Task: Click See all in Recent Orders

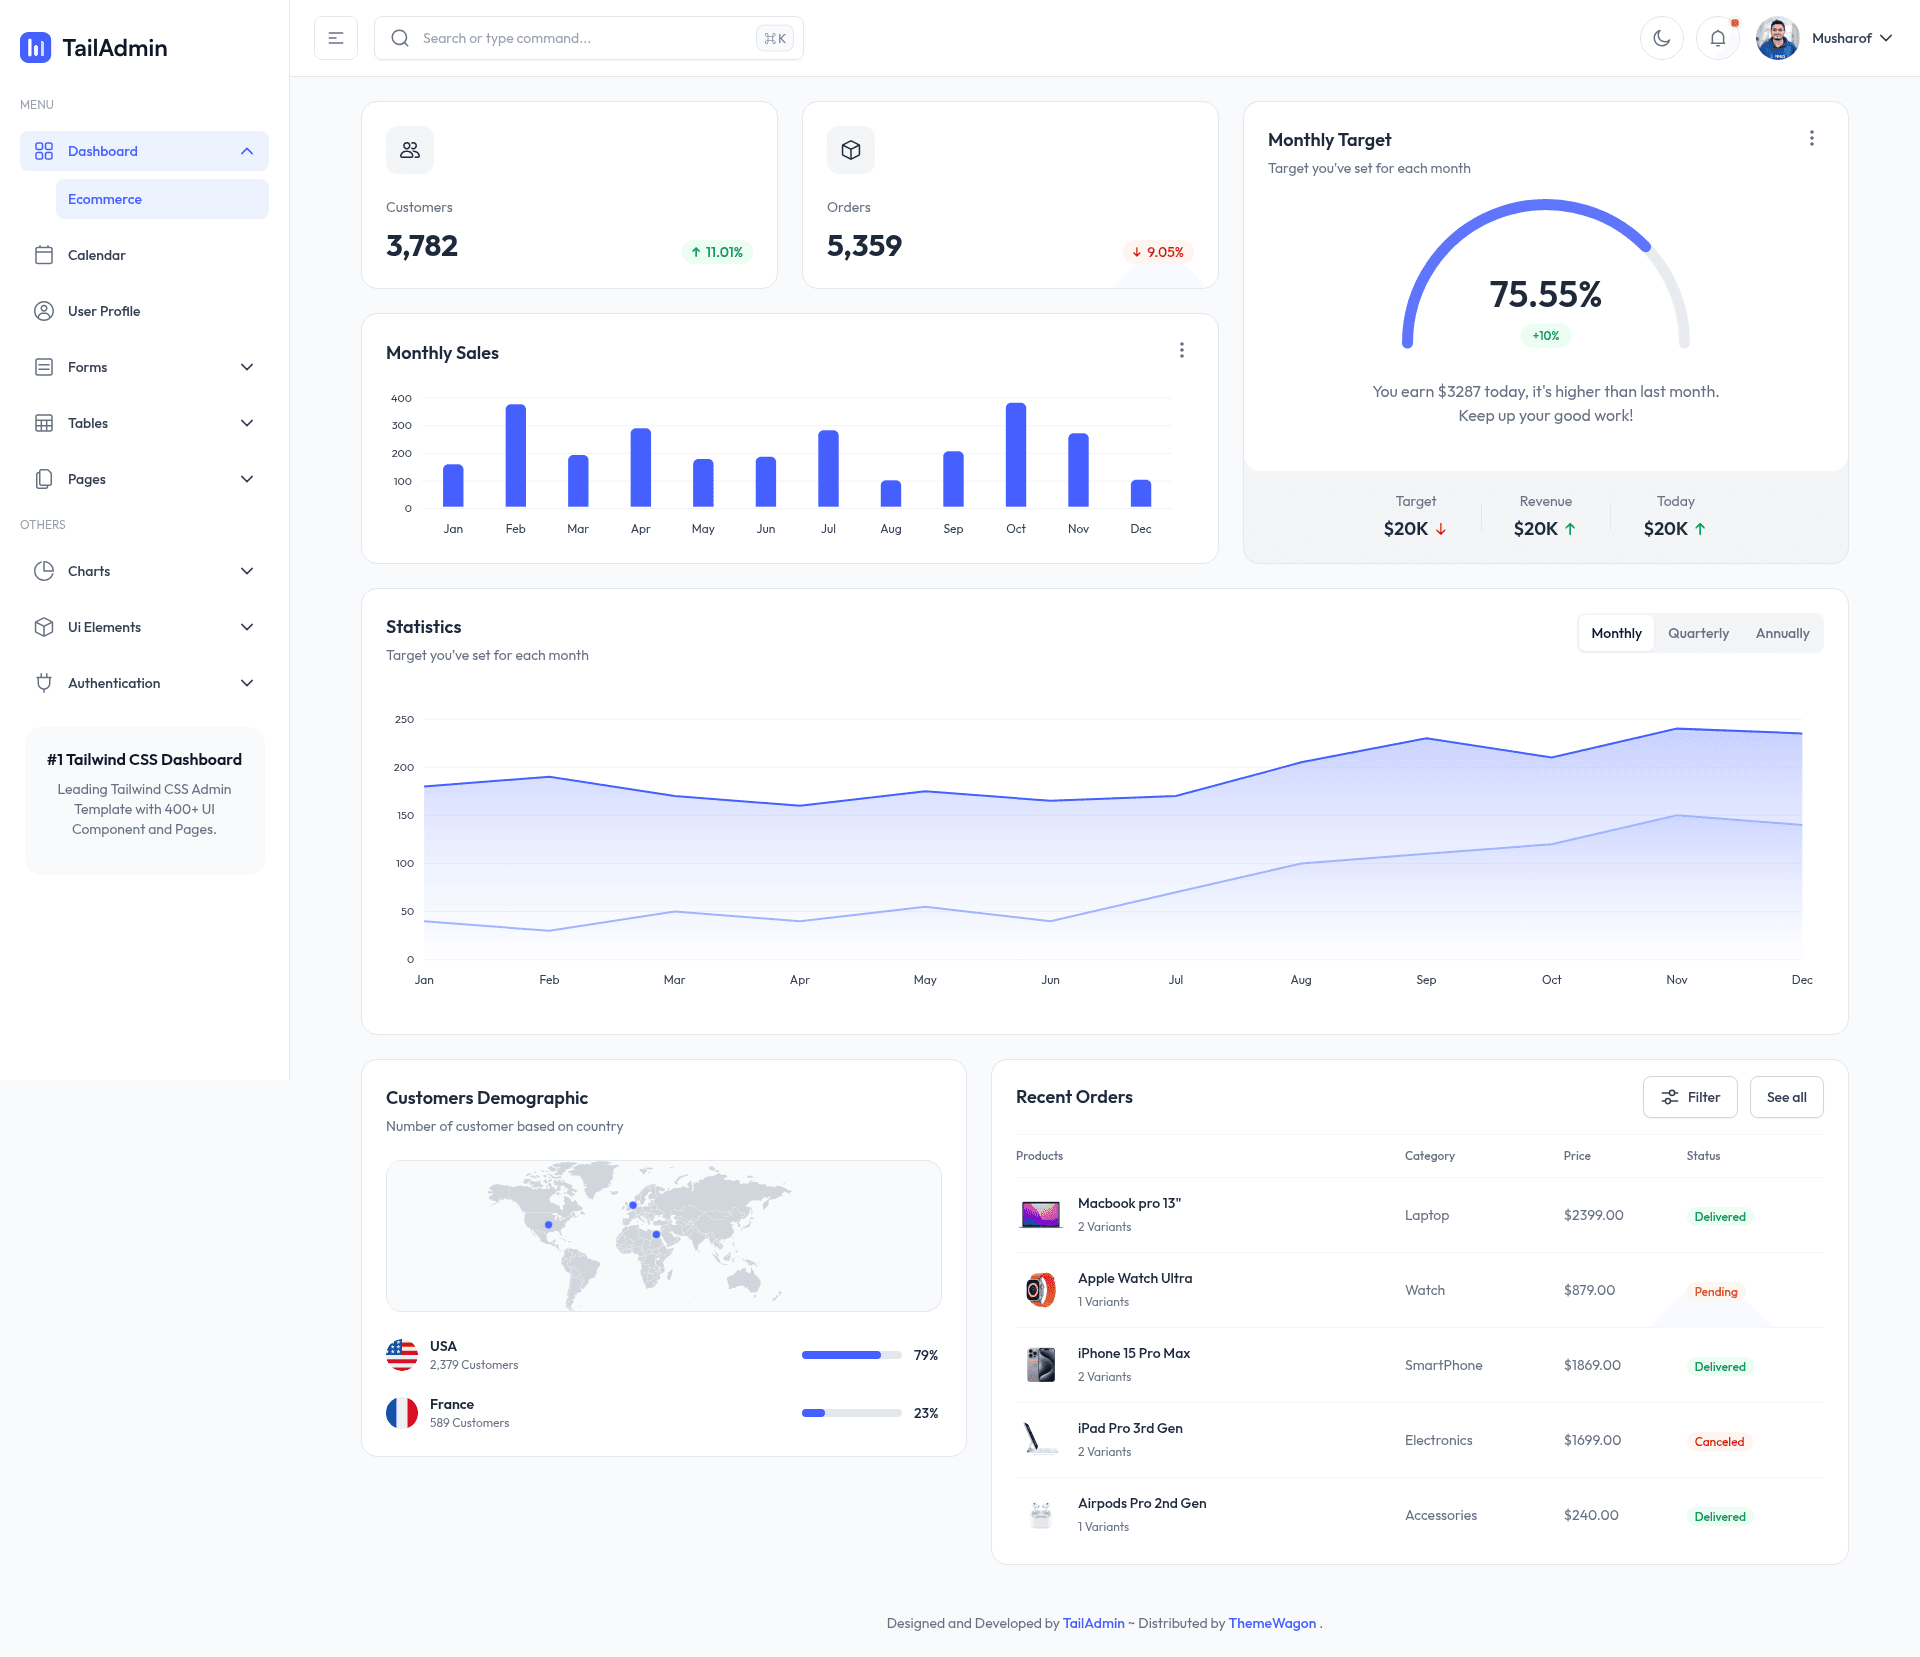Action: click(1786, 1097)
